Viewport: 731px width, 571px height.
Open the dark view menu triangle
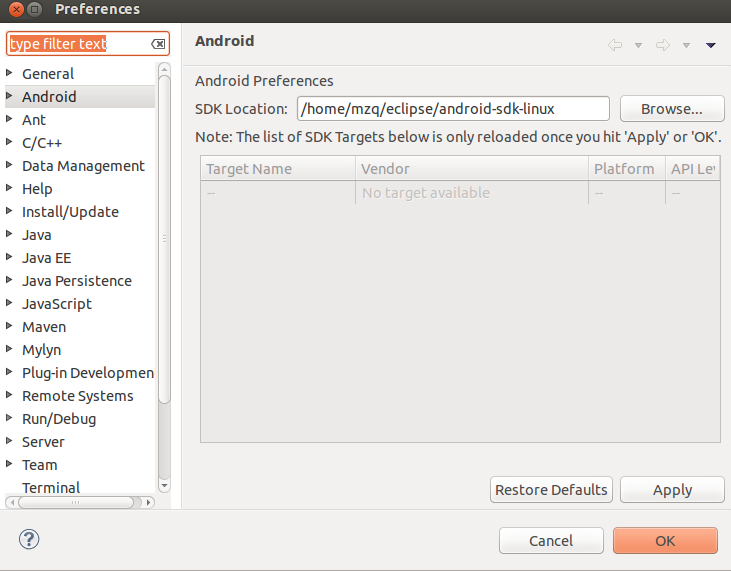[710, 45]
